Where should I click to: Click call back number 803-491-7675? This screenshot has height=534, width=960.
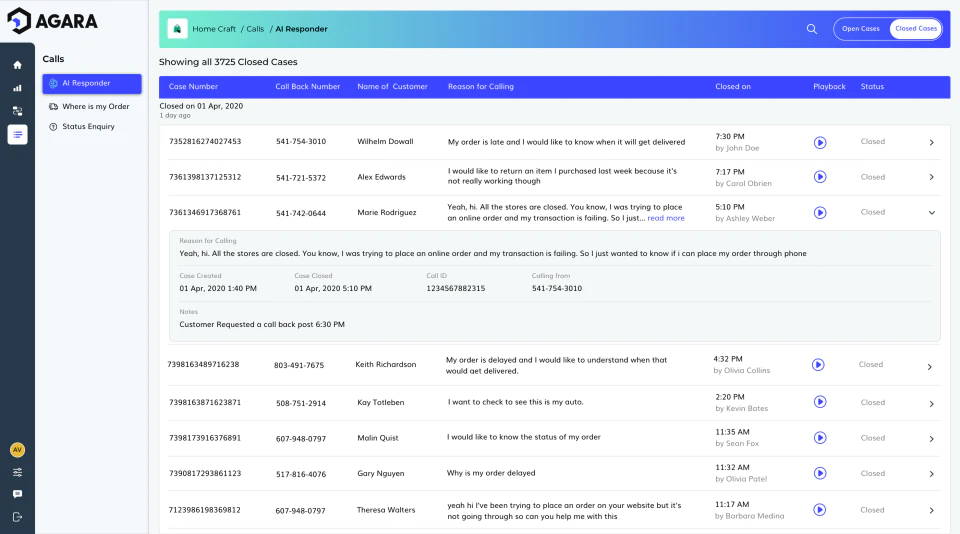(x=299, y=366)
